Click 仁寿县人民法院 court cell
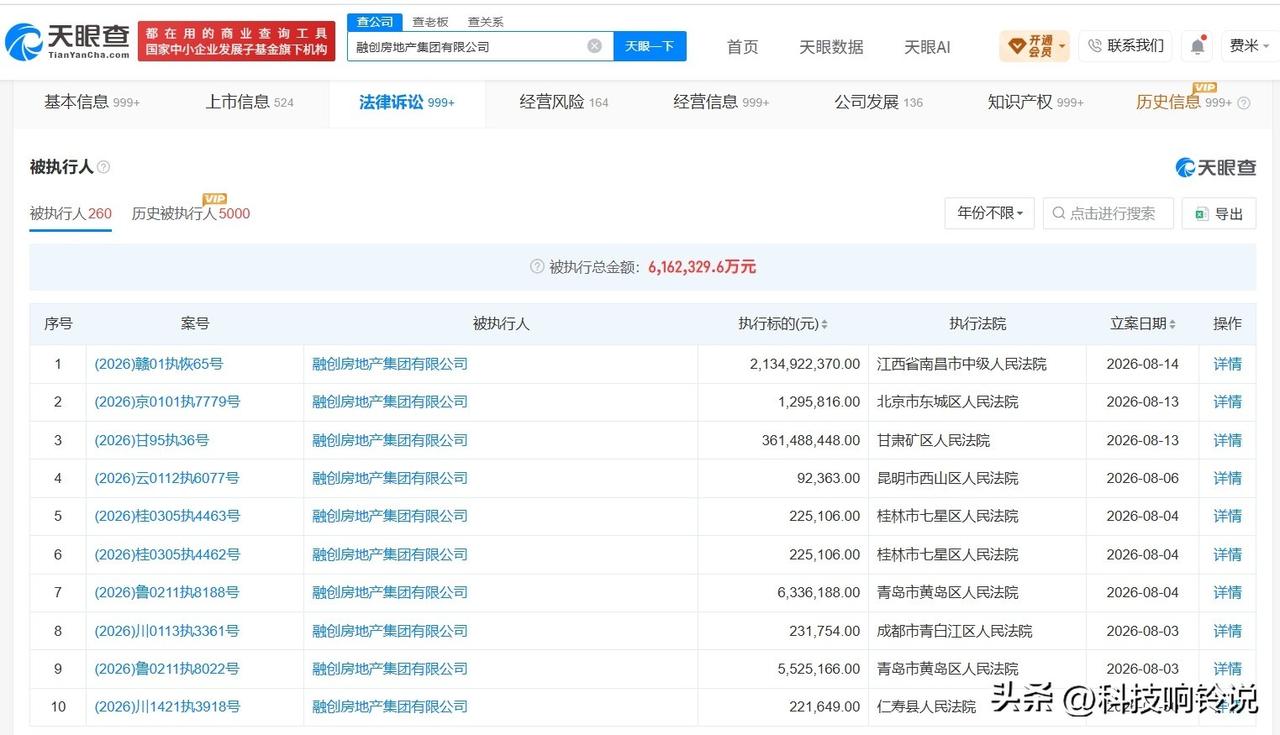The width and height of the screenshot is (1280, 735). [x=926, y=707]
